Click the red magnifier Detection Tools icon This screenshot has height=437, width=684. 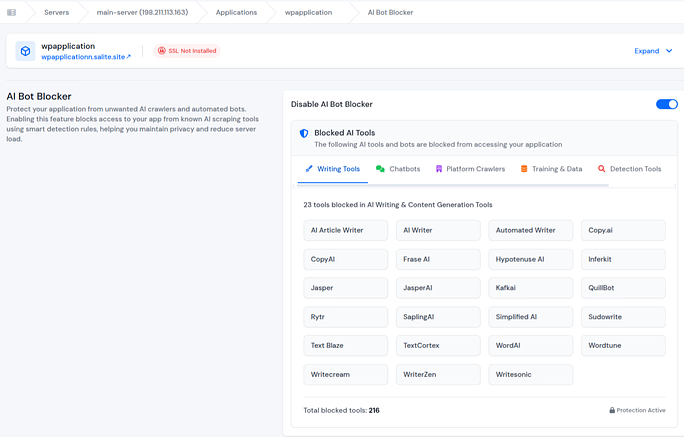[x=601, y=169]
